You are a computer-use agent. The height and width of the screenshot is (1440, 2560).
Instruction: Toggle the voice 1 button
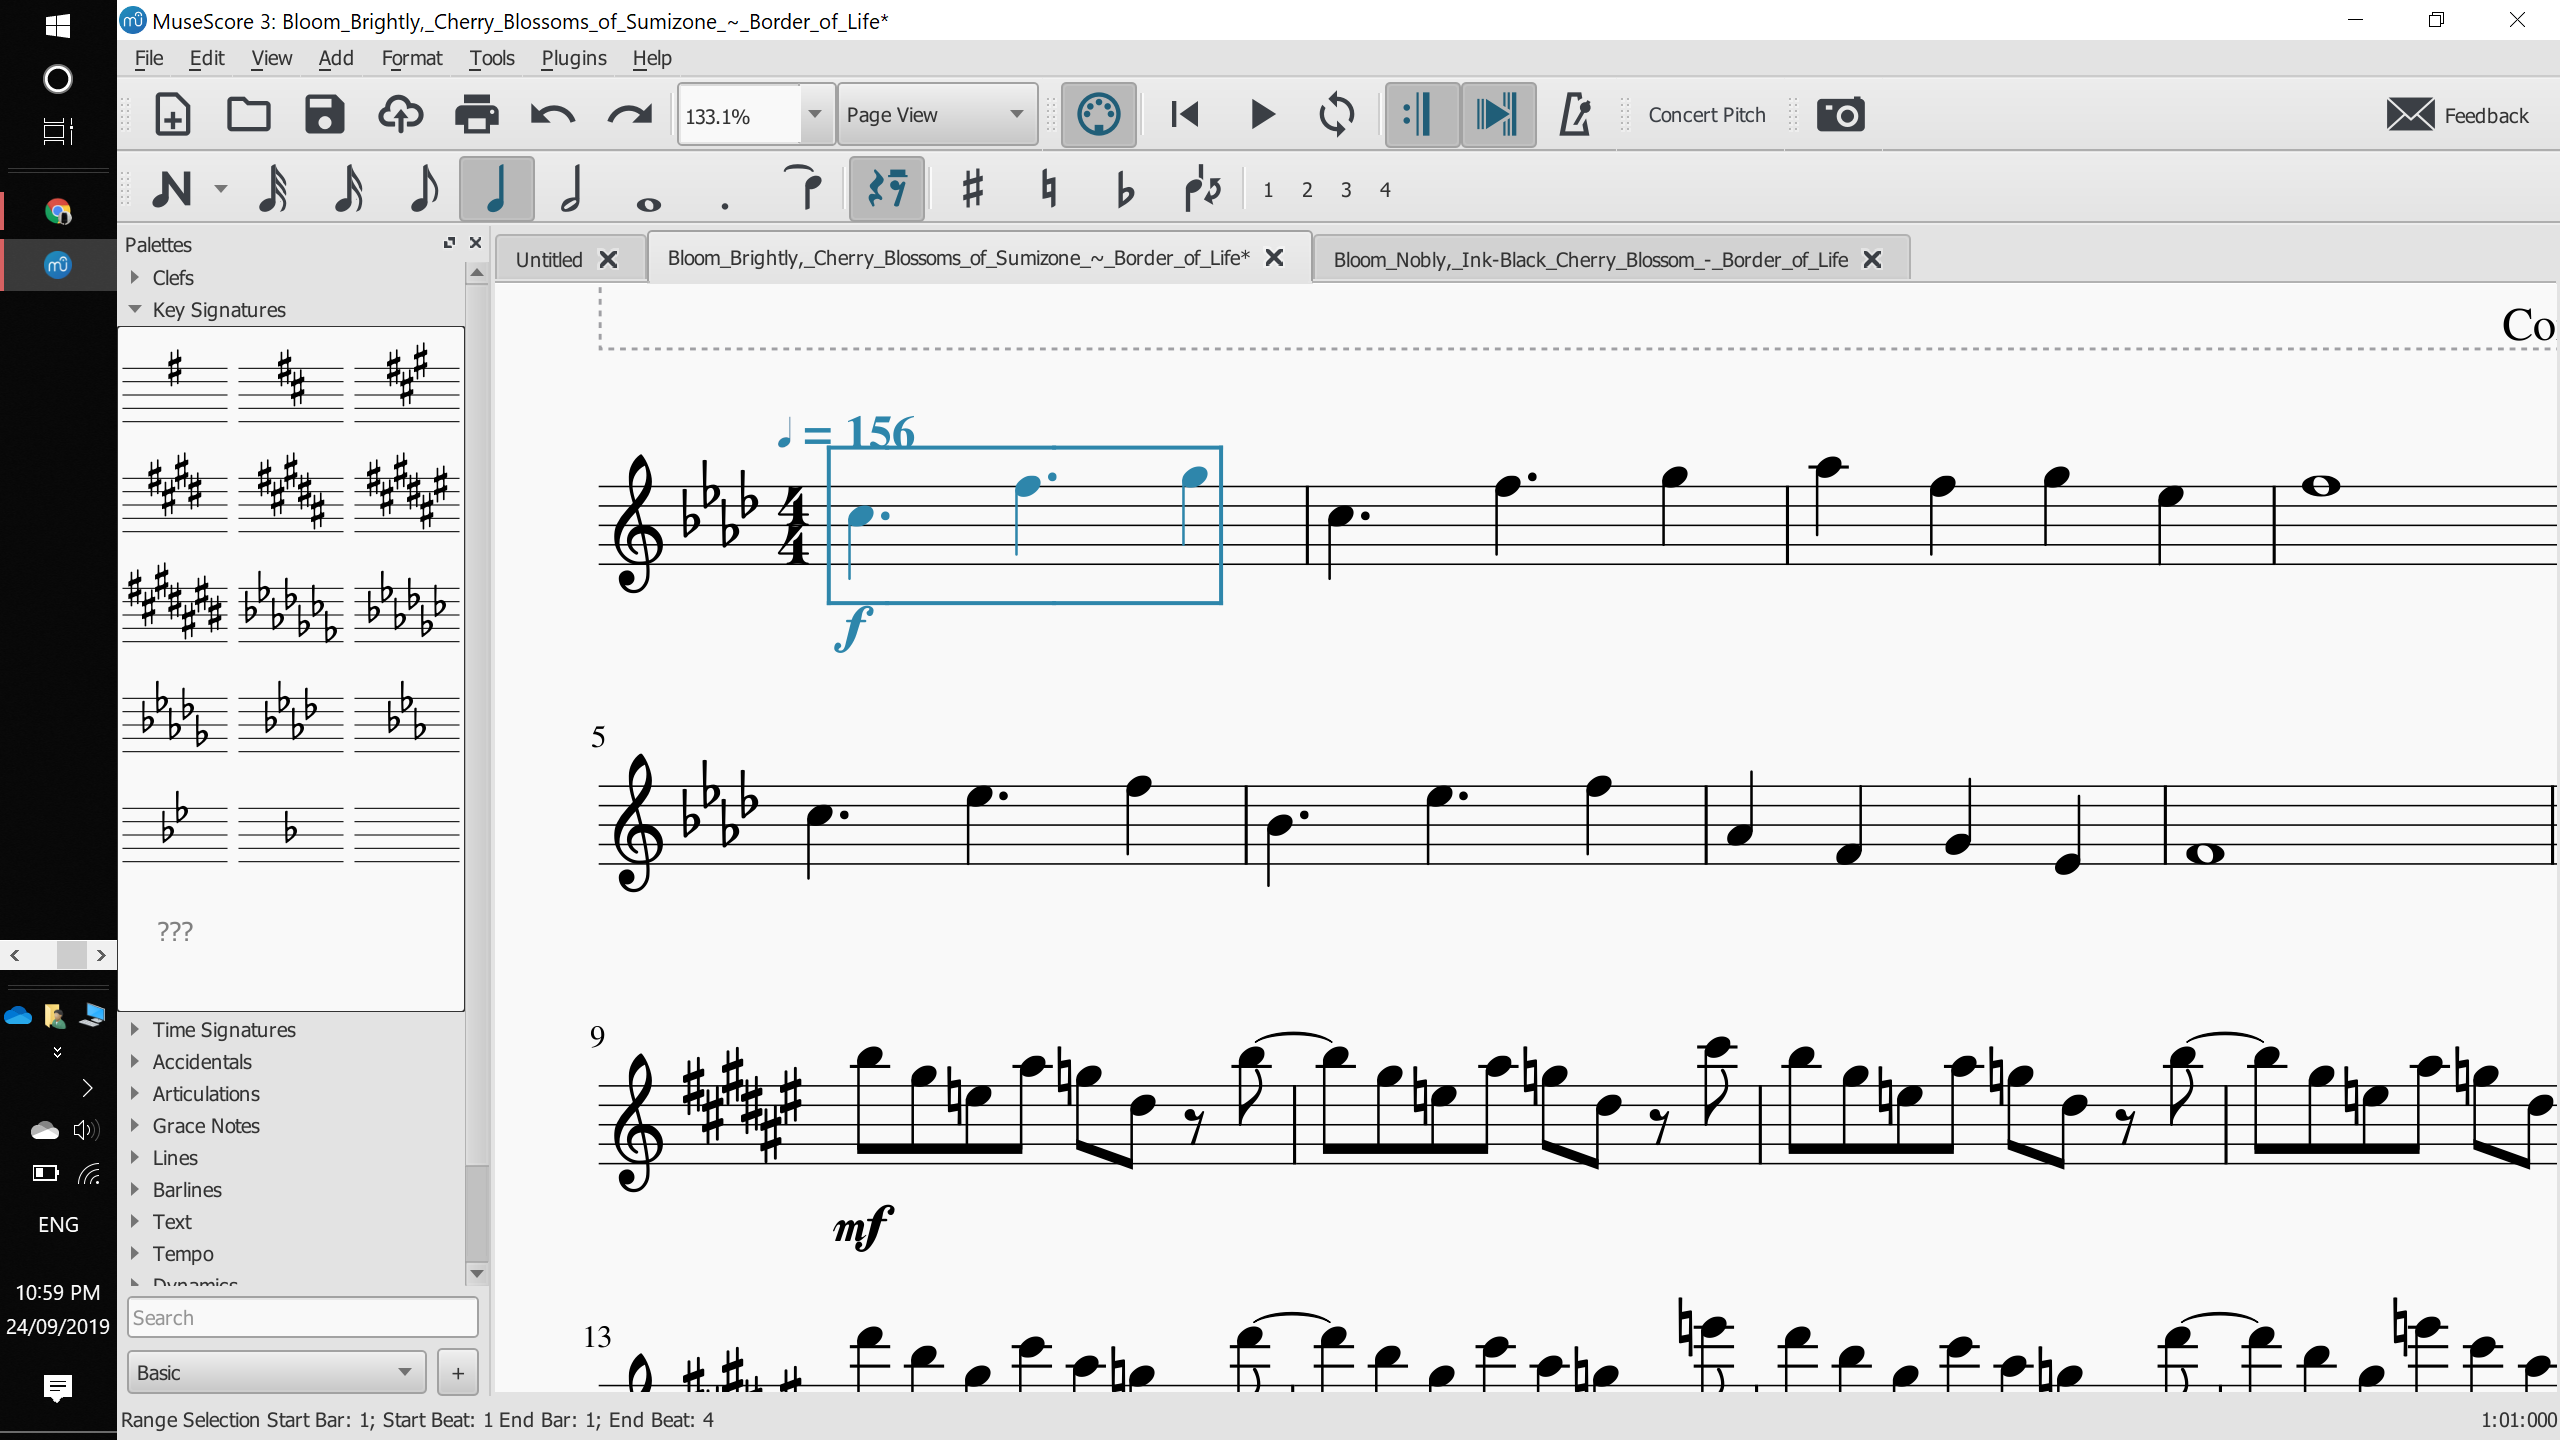point(1268,190)
